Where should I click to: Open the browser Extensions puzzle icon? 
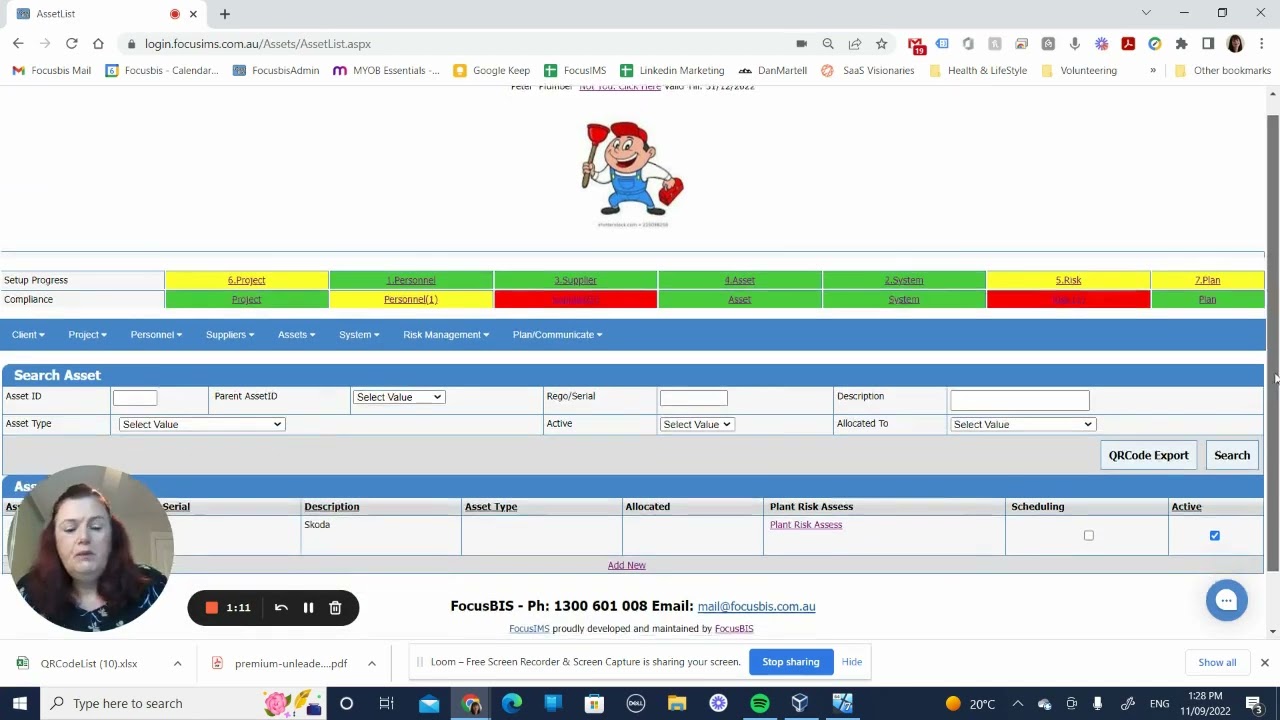1181,44
